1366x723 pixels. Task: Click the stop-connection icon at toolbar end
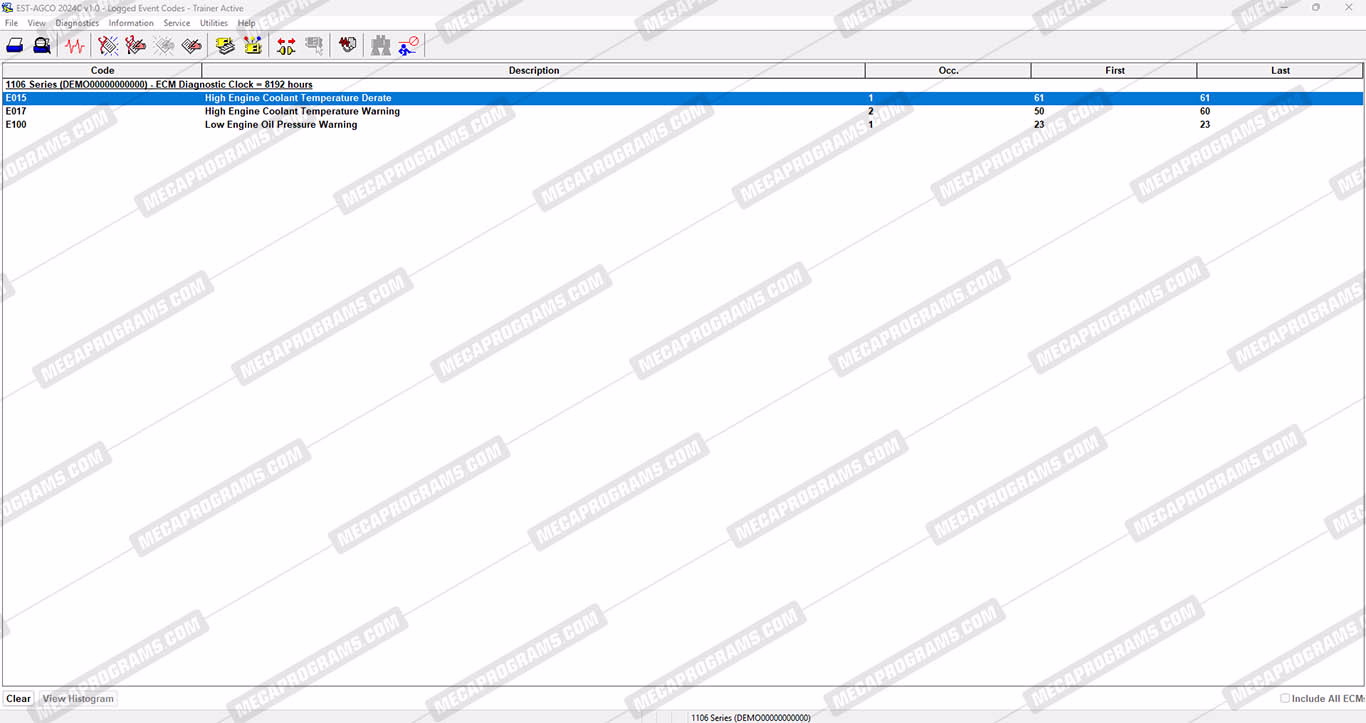pos(409,45)
